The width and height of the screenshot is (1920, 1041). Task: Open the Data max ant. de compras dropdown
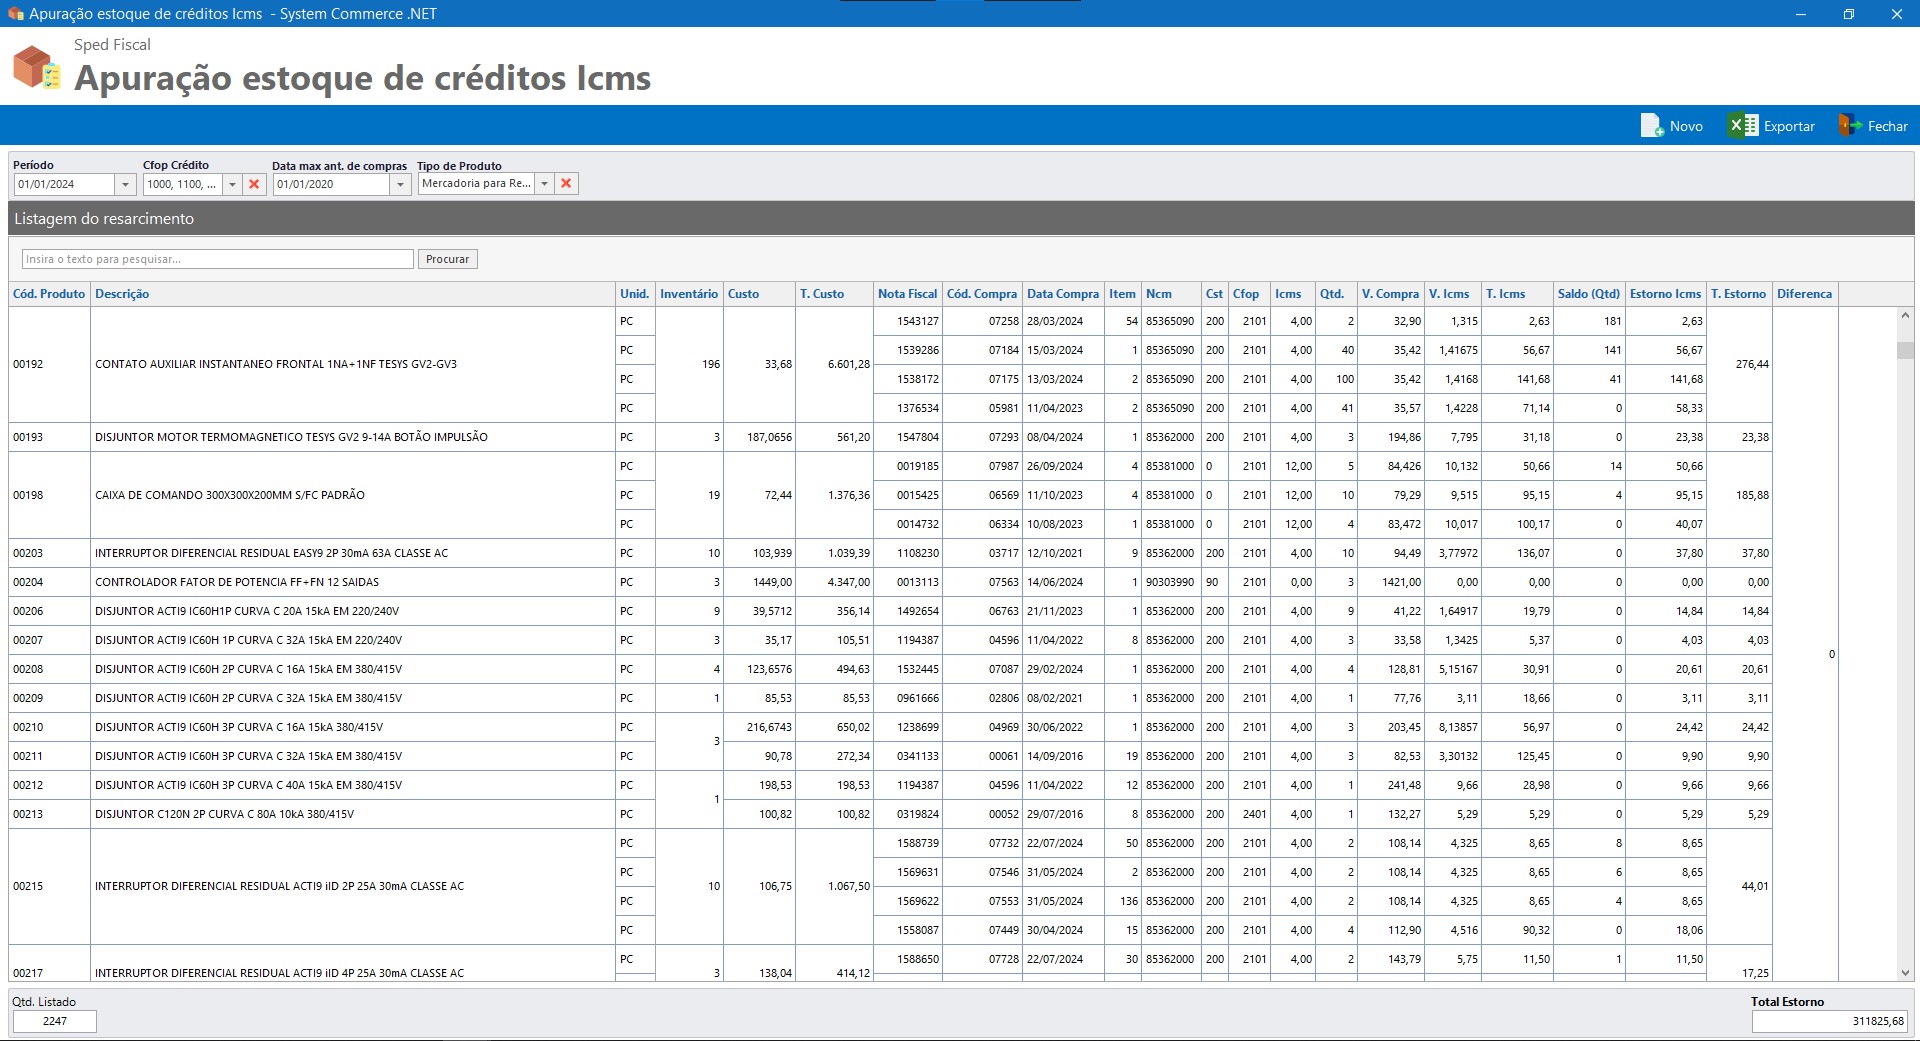[x=400, y=185]
